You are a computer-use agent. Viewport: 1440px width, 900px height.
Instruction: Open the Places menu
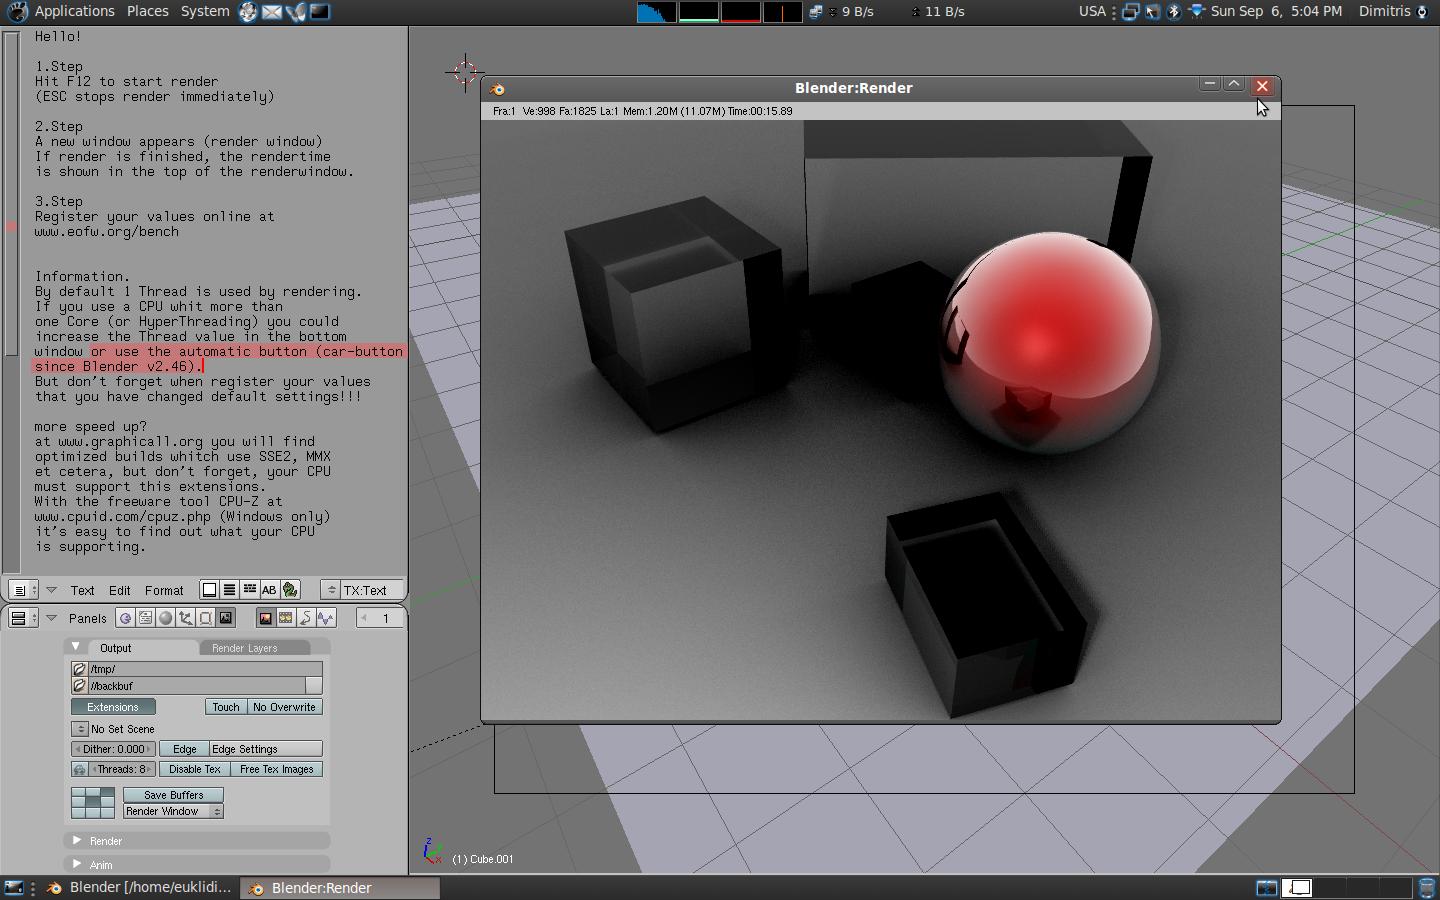pyautogui.click(x=148, y=11)
